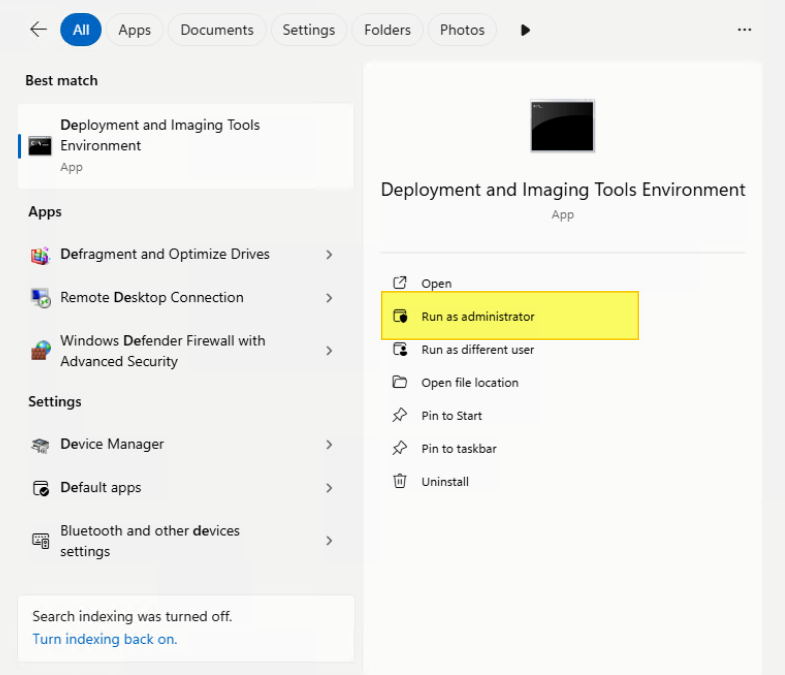The image size is (785, 675).
Task: Click the large command prompt app thumbnail
Action: 562,126
